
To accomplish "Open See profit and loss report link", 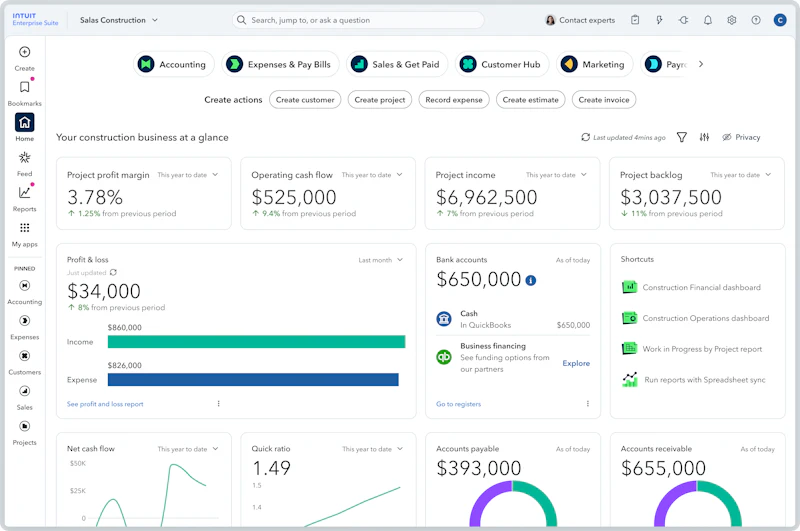I will (105, 404).
